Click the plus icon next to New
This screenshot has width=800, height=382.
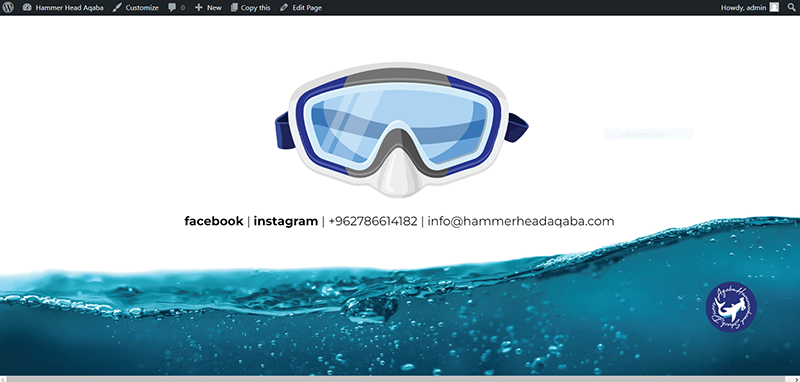tap(199, 8)
